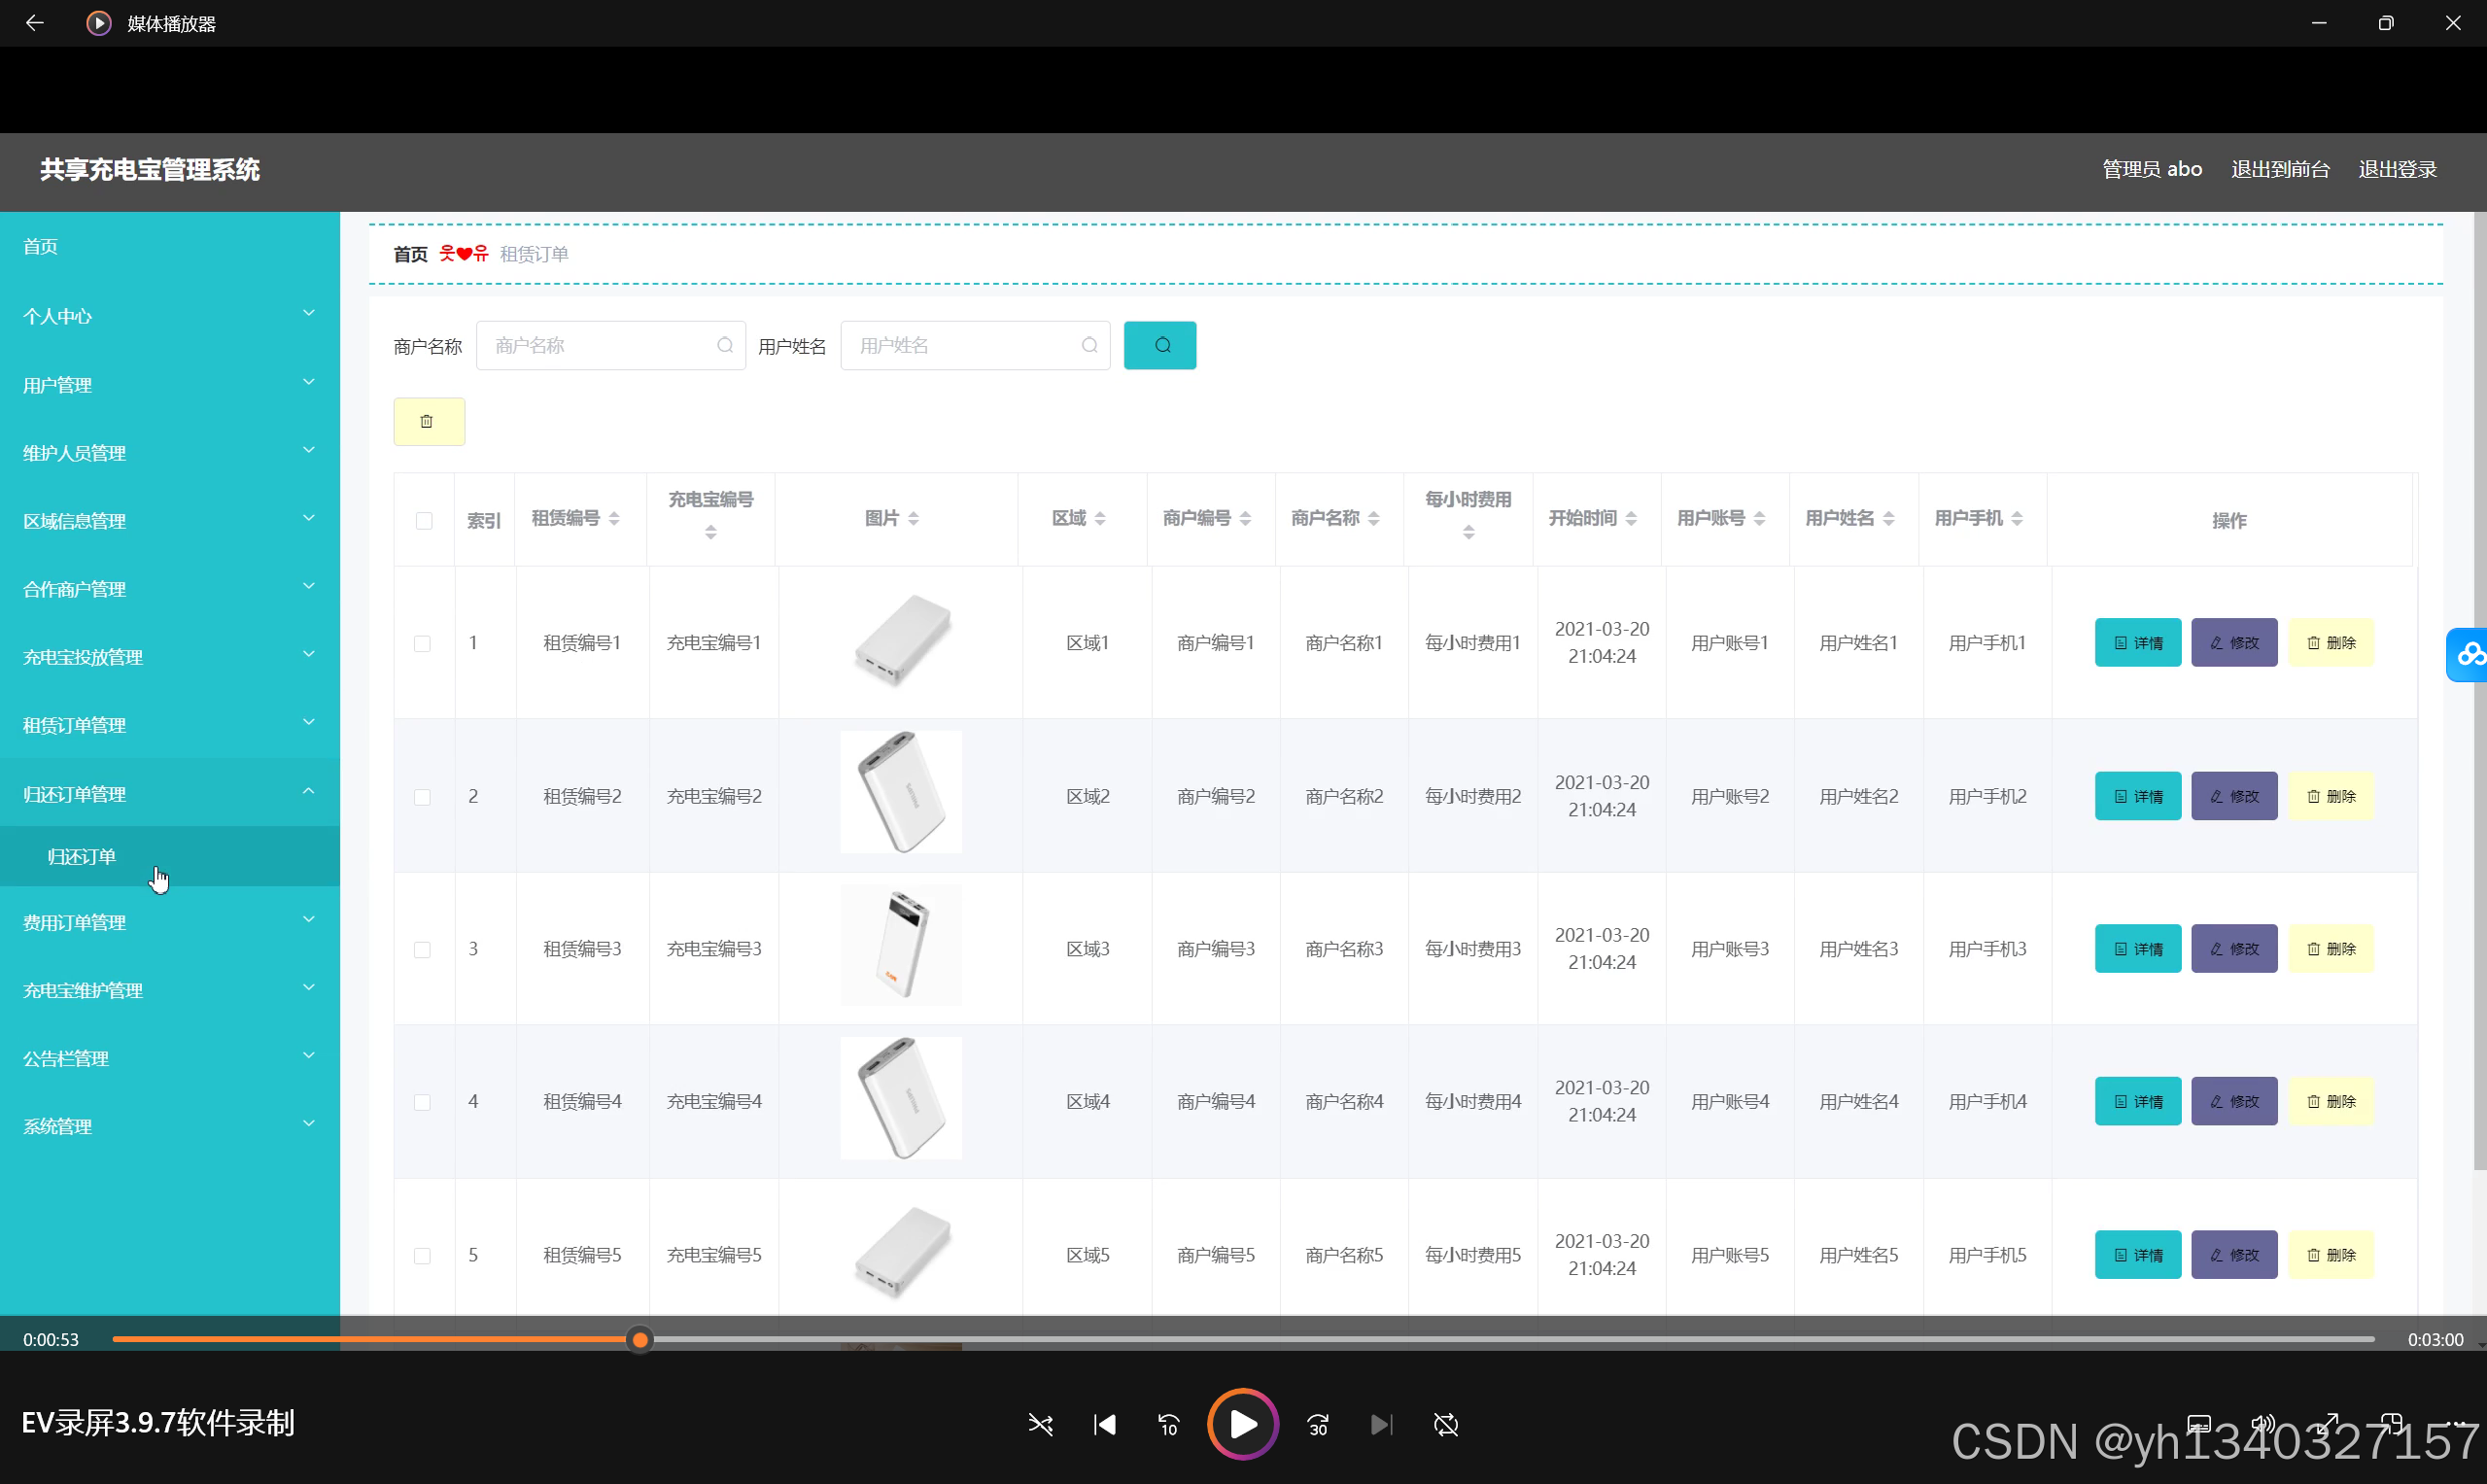
Task: Click the previous track icon
Action: [x=1104, y=1424]
